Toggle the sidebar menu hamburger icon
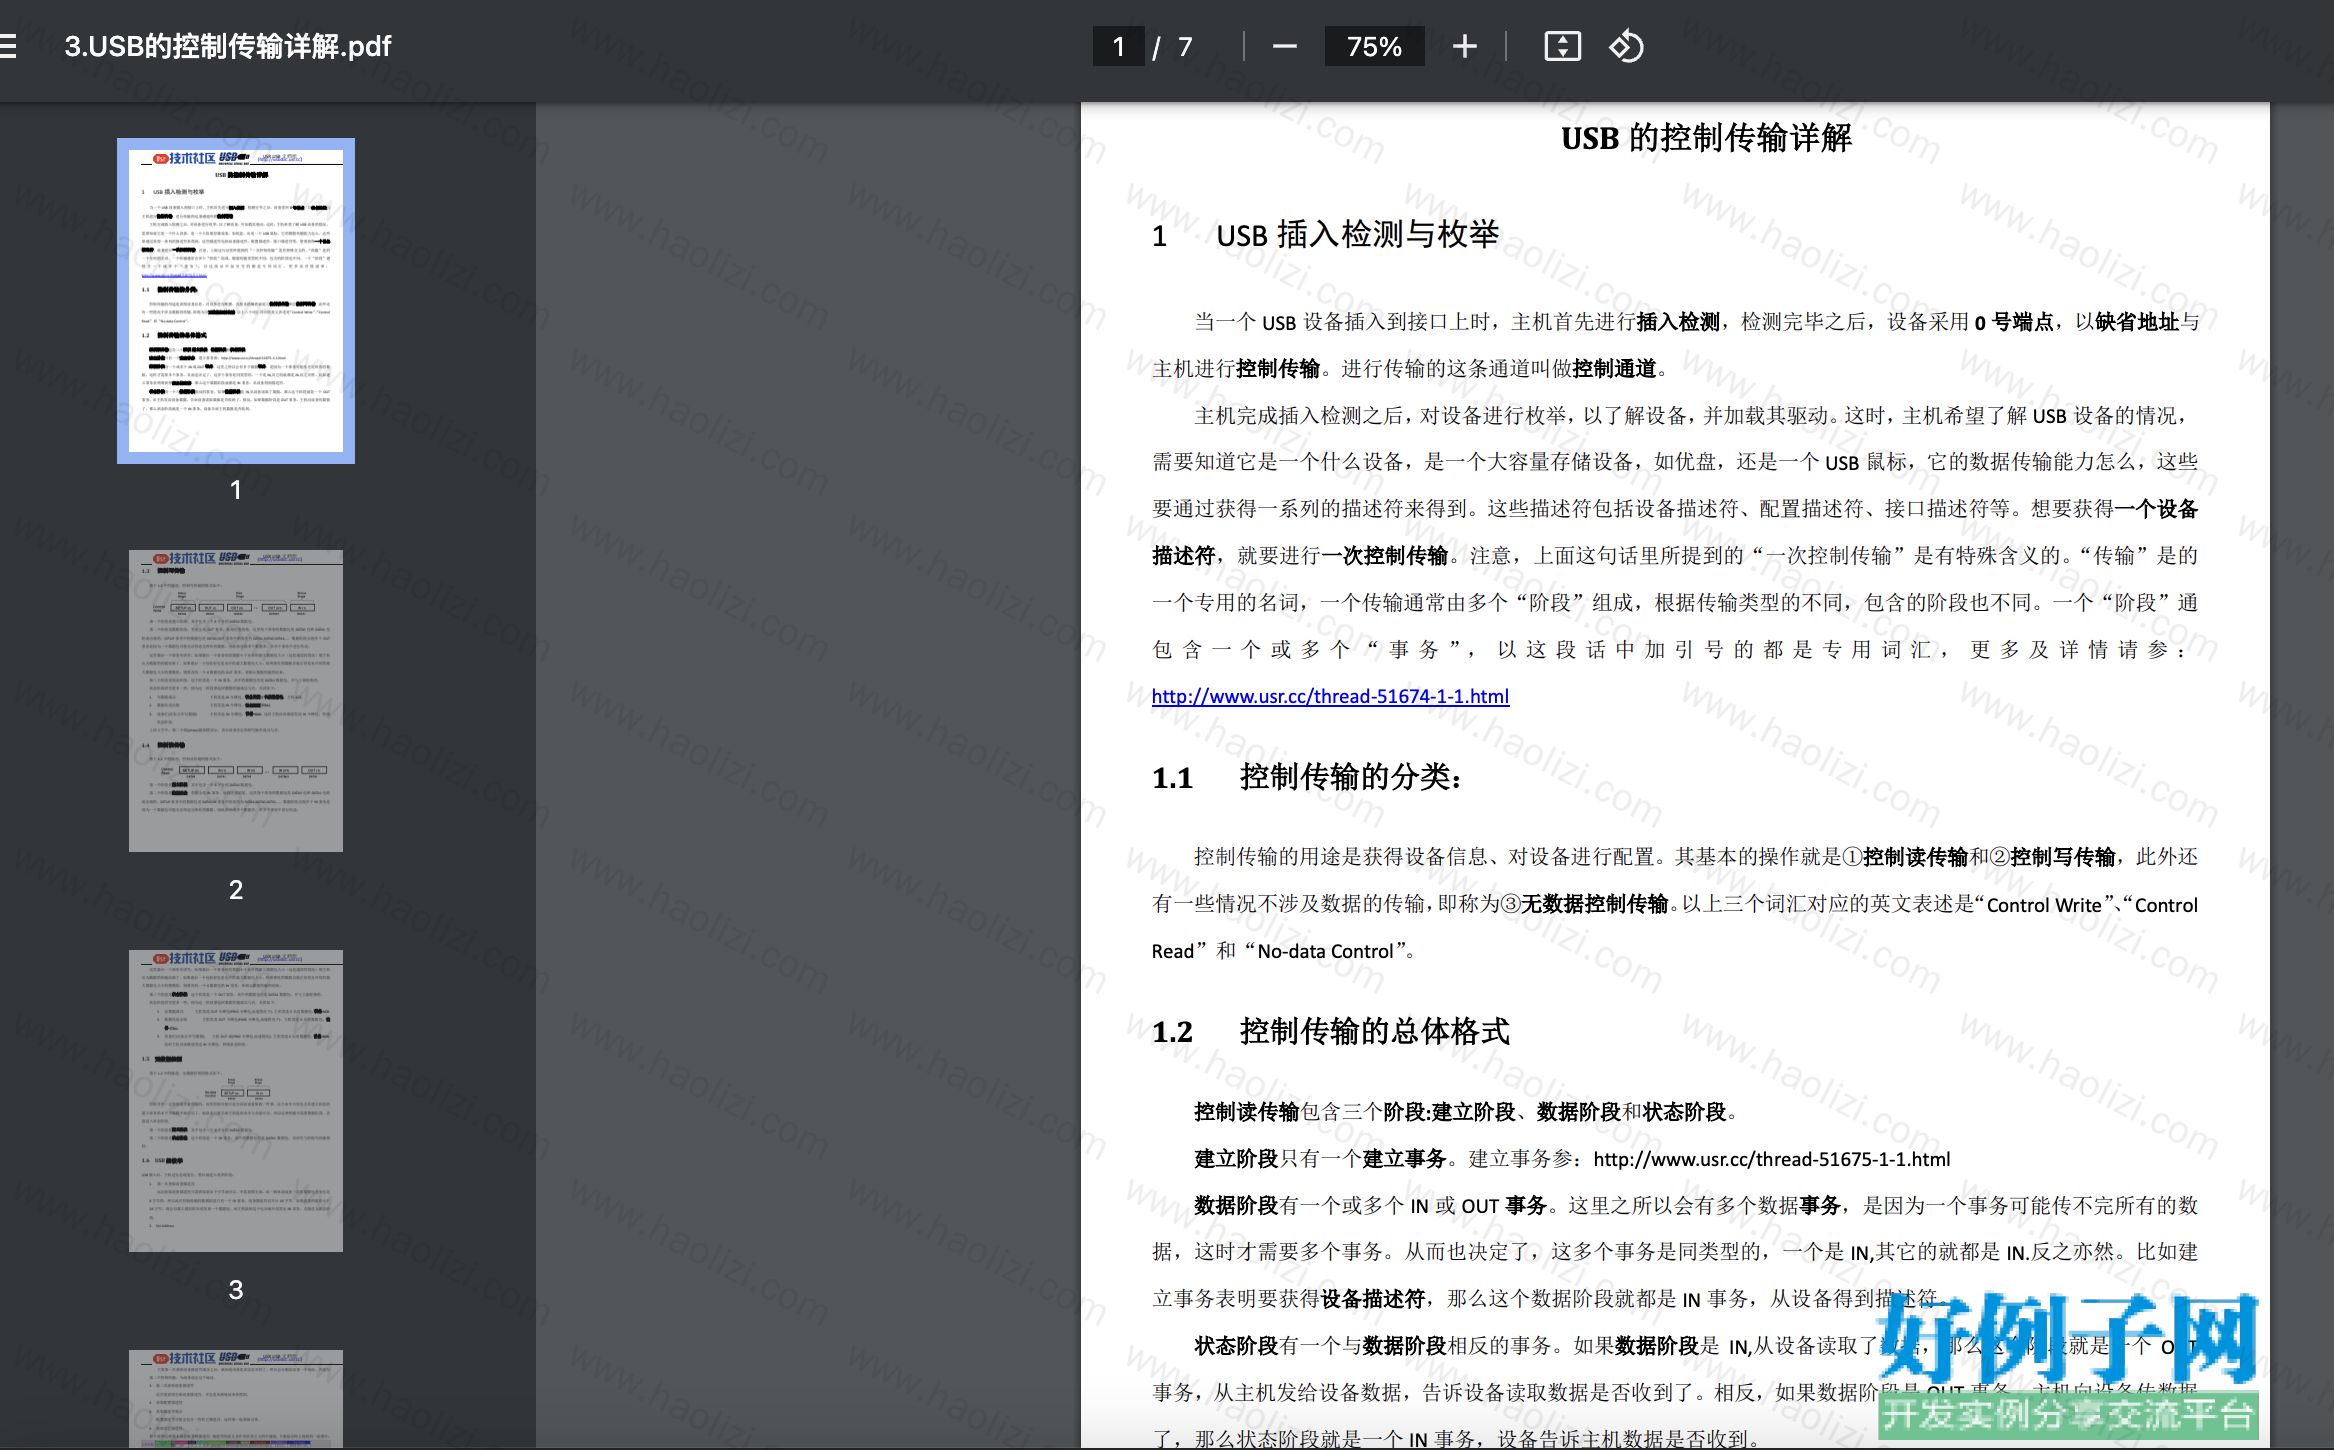2334x1450 pixels. 8,46
